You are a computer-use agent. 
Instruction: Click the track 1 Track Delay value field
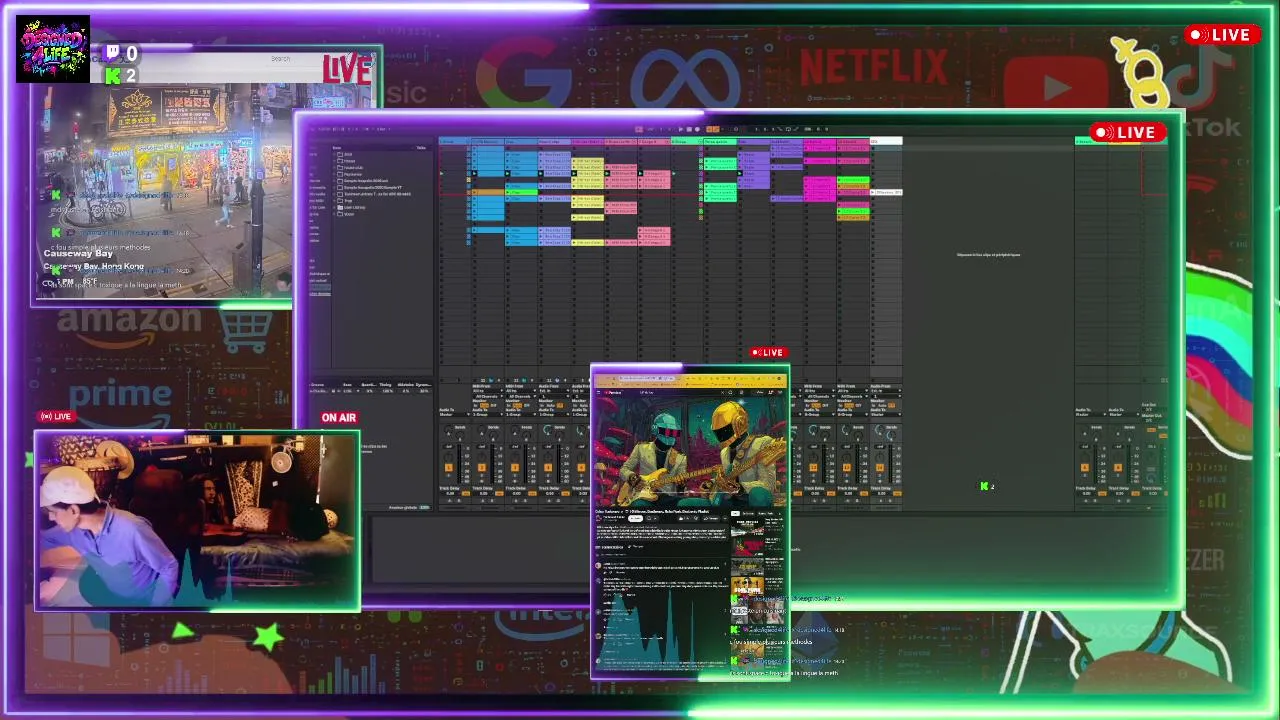pyautogui.click(x=449, y=493)
